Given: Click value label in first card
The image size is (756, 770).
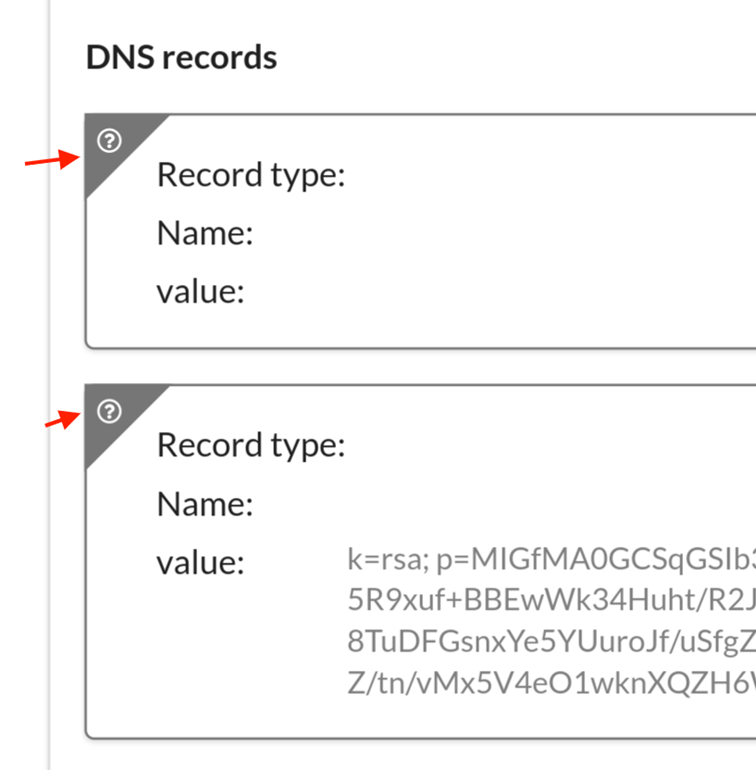Looking at the screenshot, I should point(200,292).
